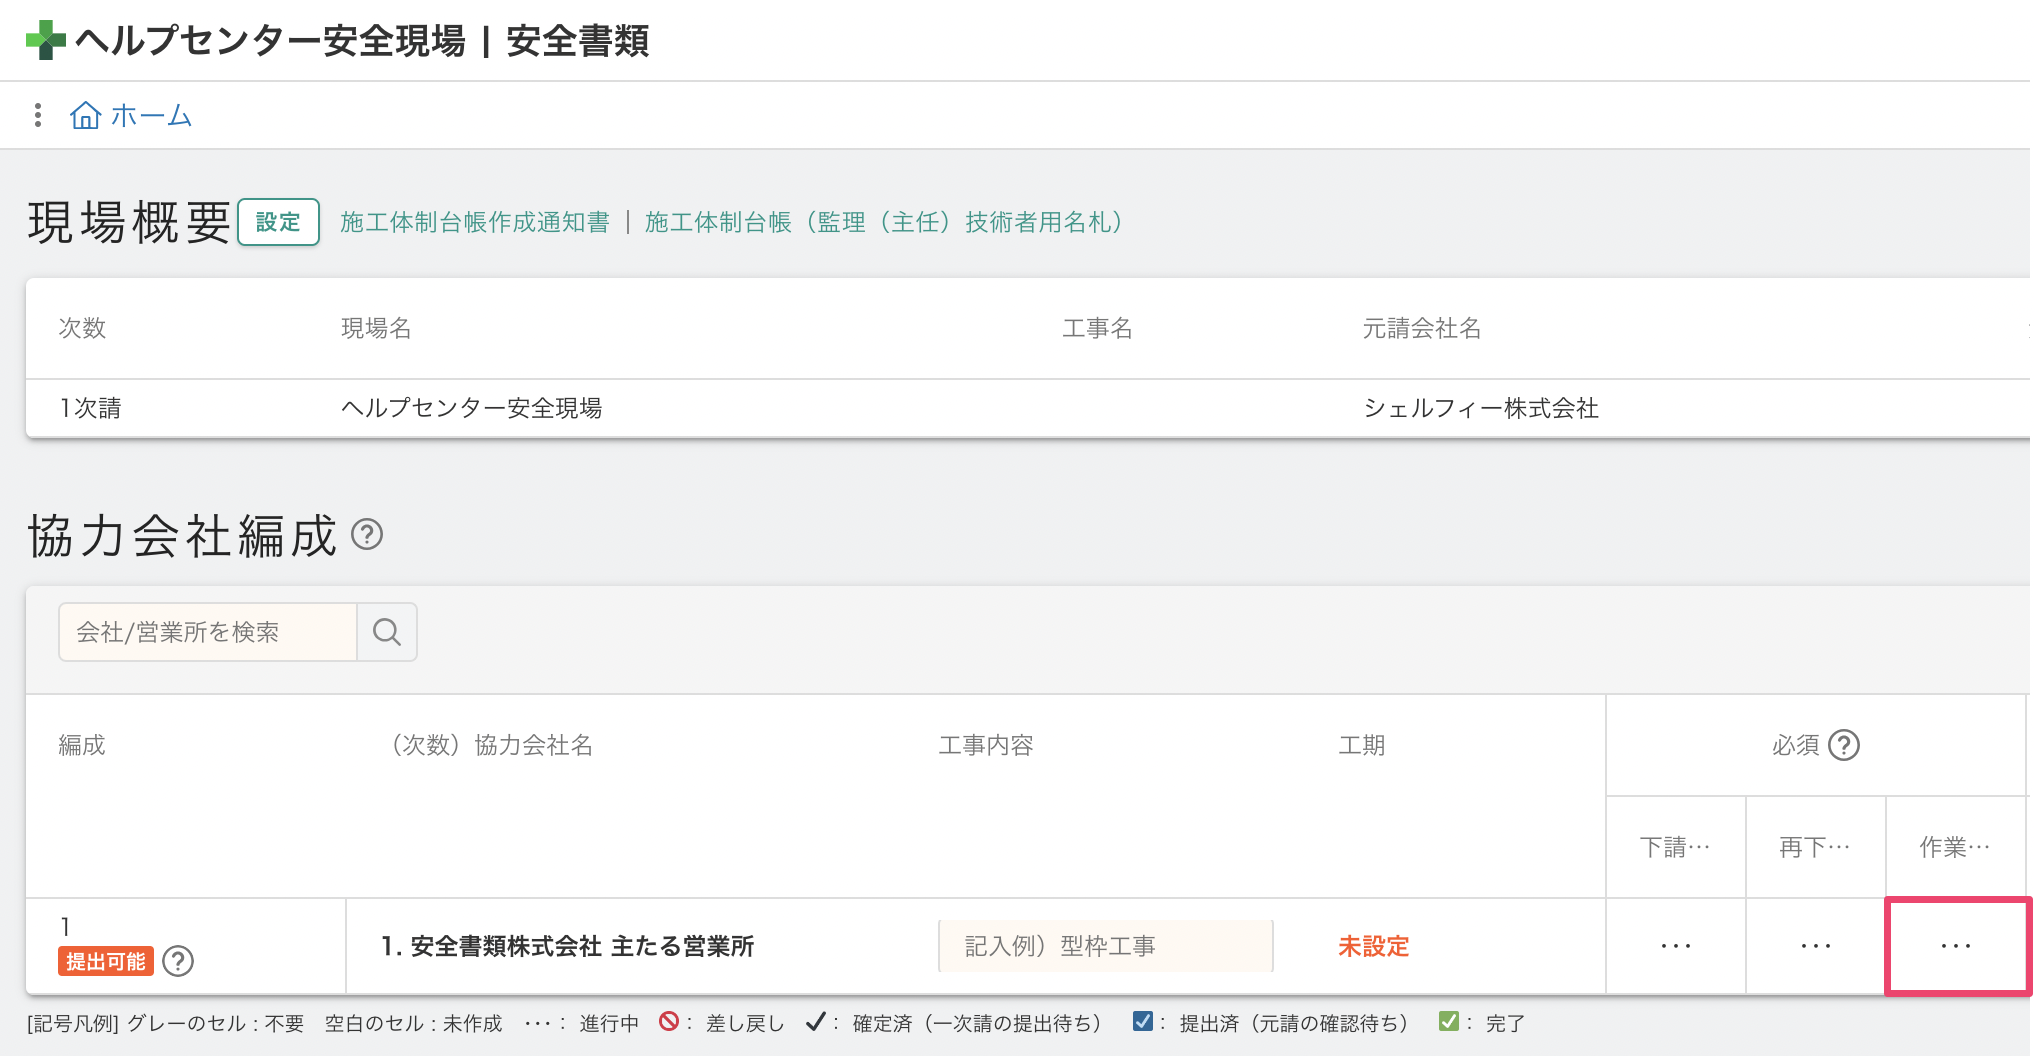Image resolution: width=2034 pixels, height=1056 pixels.
Task: Click the home icon in breadcrumb
Action: coord(85,116)
